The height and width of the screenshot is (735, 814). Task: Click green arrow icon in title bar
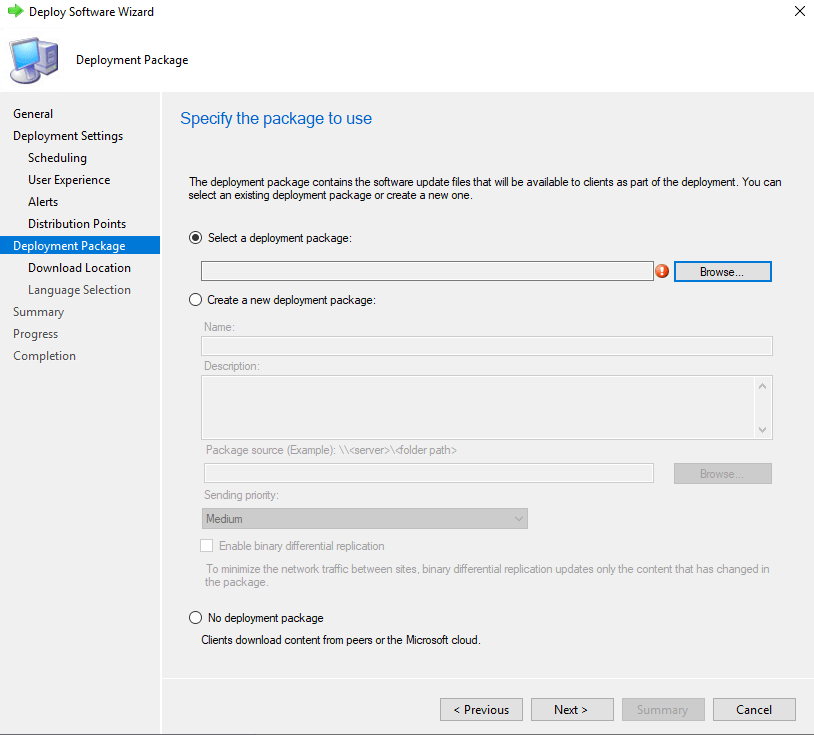[15, 12]
